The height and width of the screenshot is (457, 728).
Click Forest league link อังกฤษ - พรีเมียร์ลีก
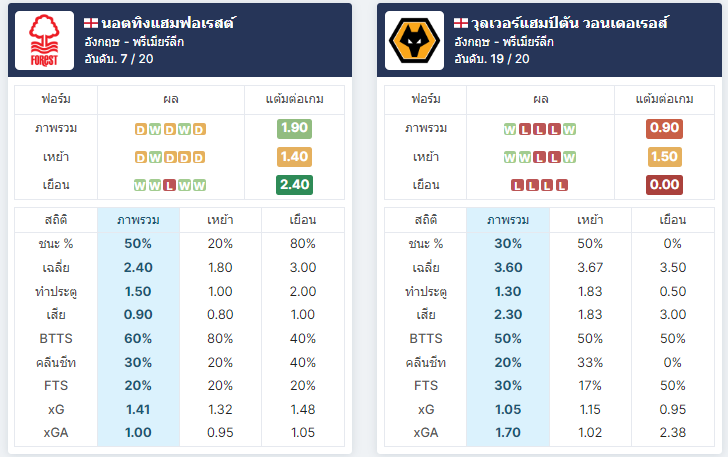(x=134, y=42)
